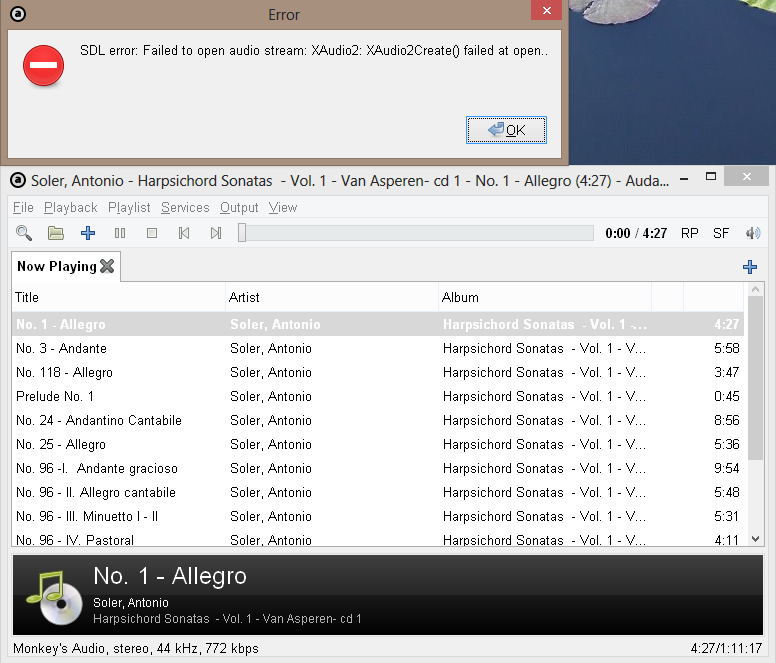Select the track No. 1 - Allegro row
This screenshot has width=776, height=663.
[x=378, y=324]
